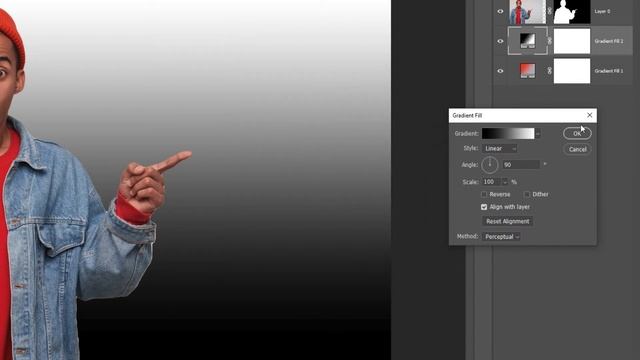Cancel the Gradient Fill dialog
Screen dimensions: 640x360
[577, 149]
